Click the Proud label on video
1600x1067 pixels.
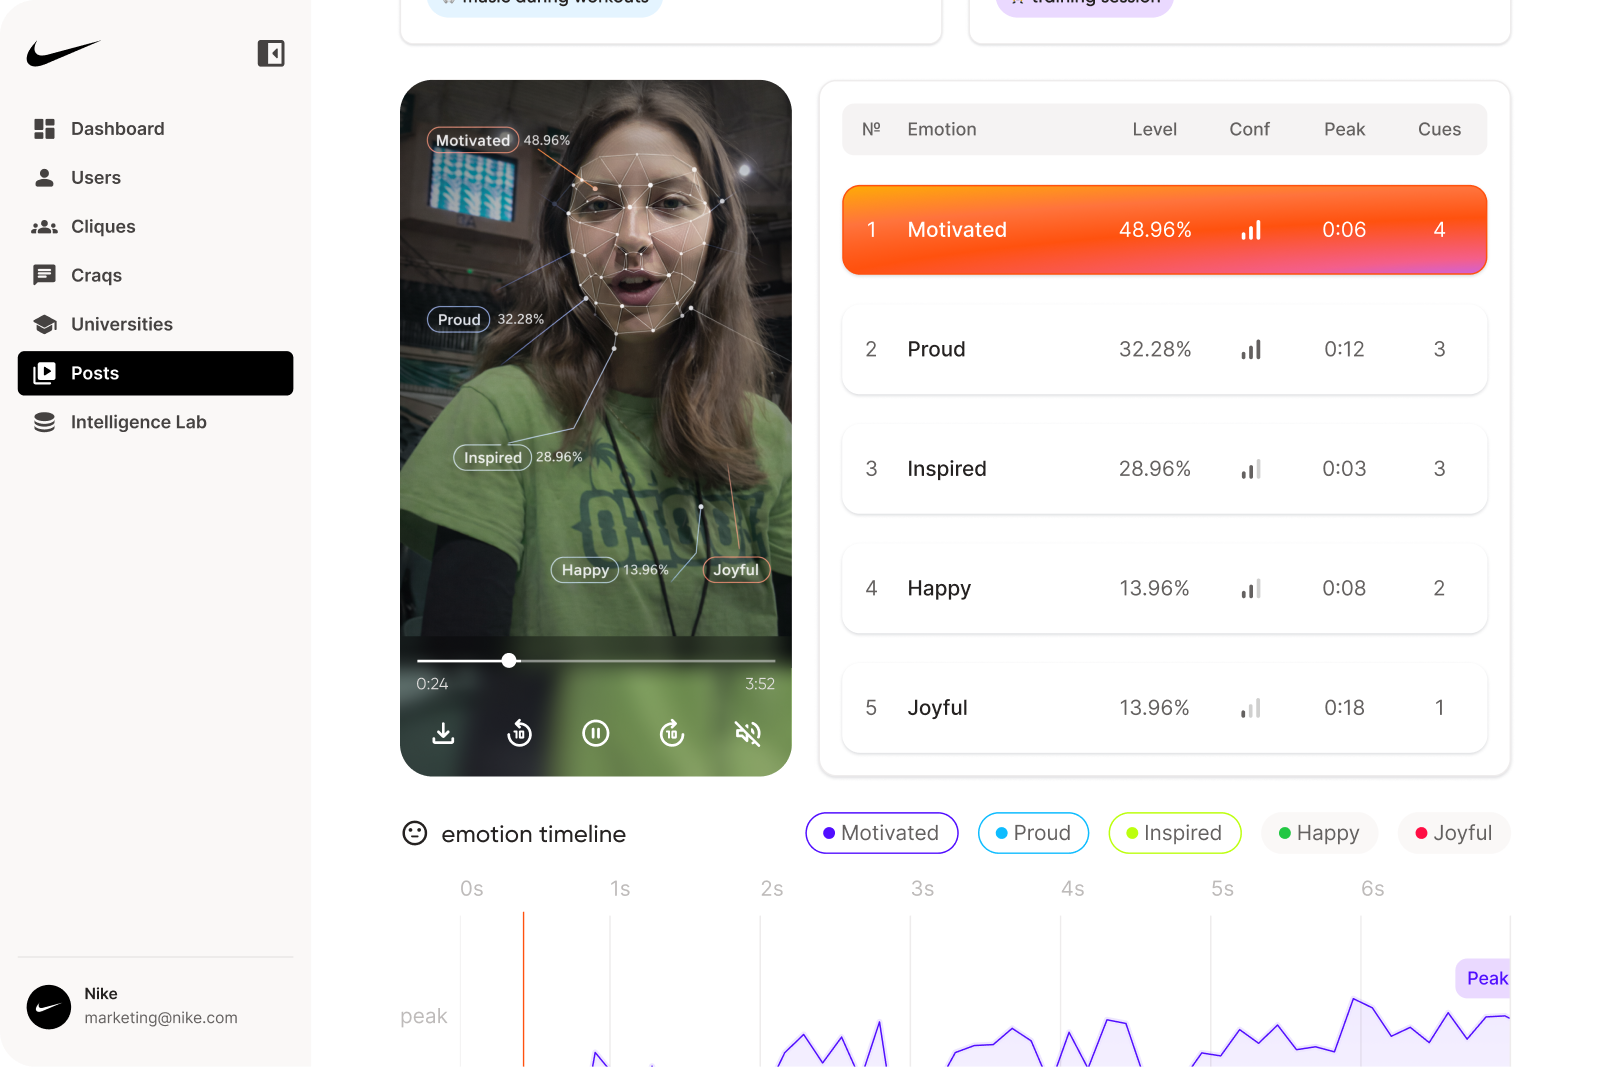459,319
